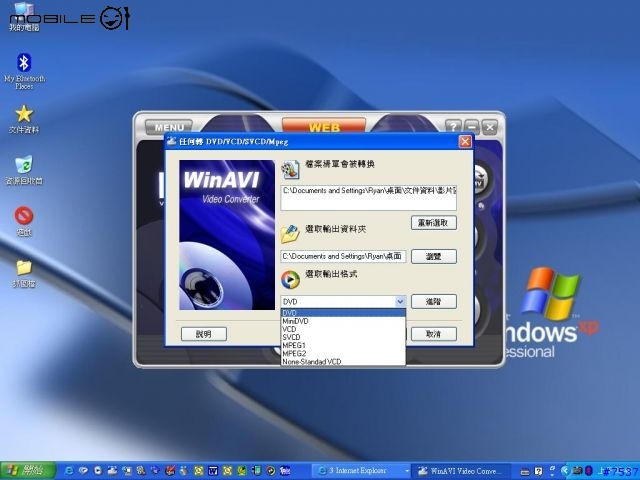640x480 pixels.
Task: Choose VCD in the format list
Action: pyautogui.click(x=343, y=329)
